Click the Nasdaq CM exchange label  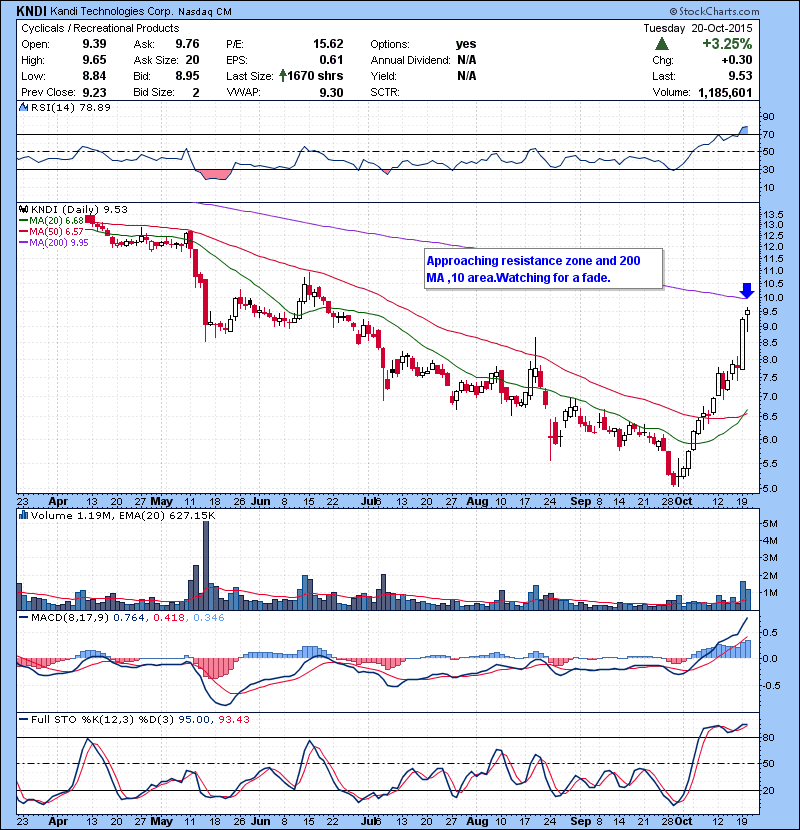click(204, 12)
